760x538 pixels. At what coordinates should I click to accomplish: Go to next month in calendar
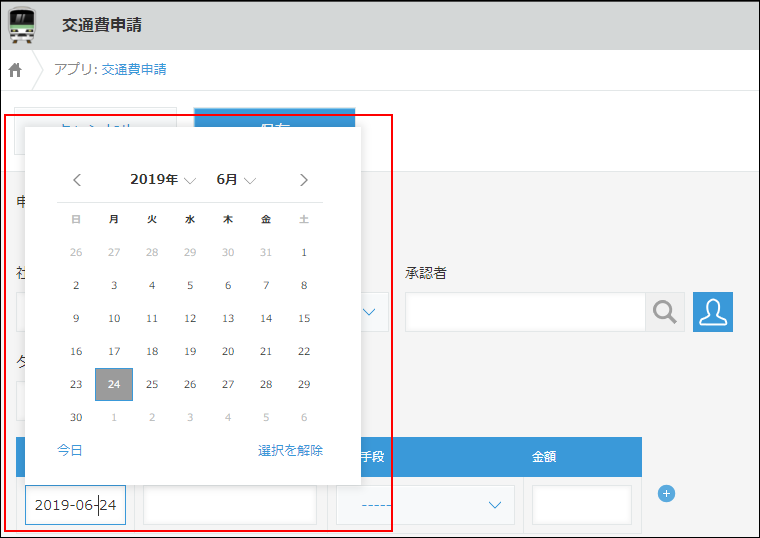click(303, 180)
